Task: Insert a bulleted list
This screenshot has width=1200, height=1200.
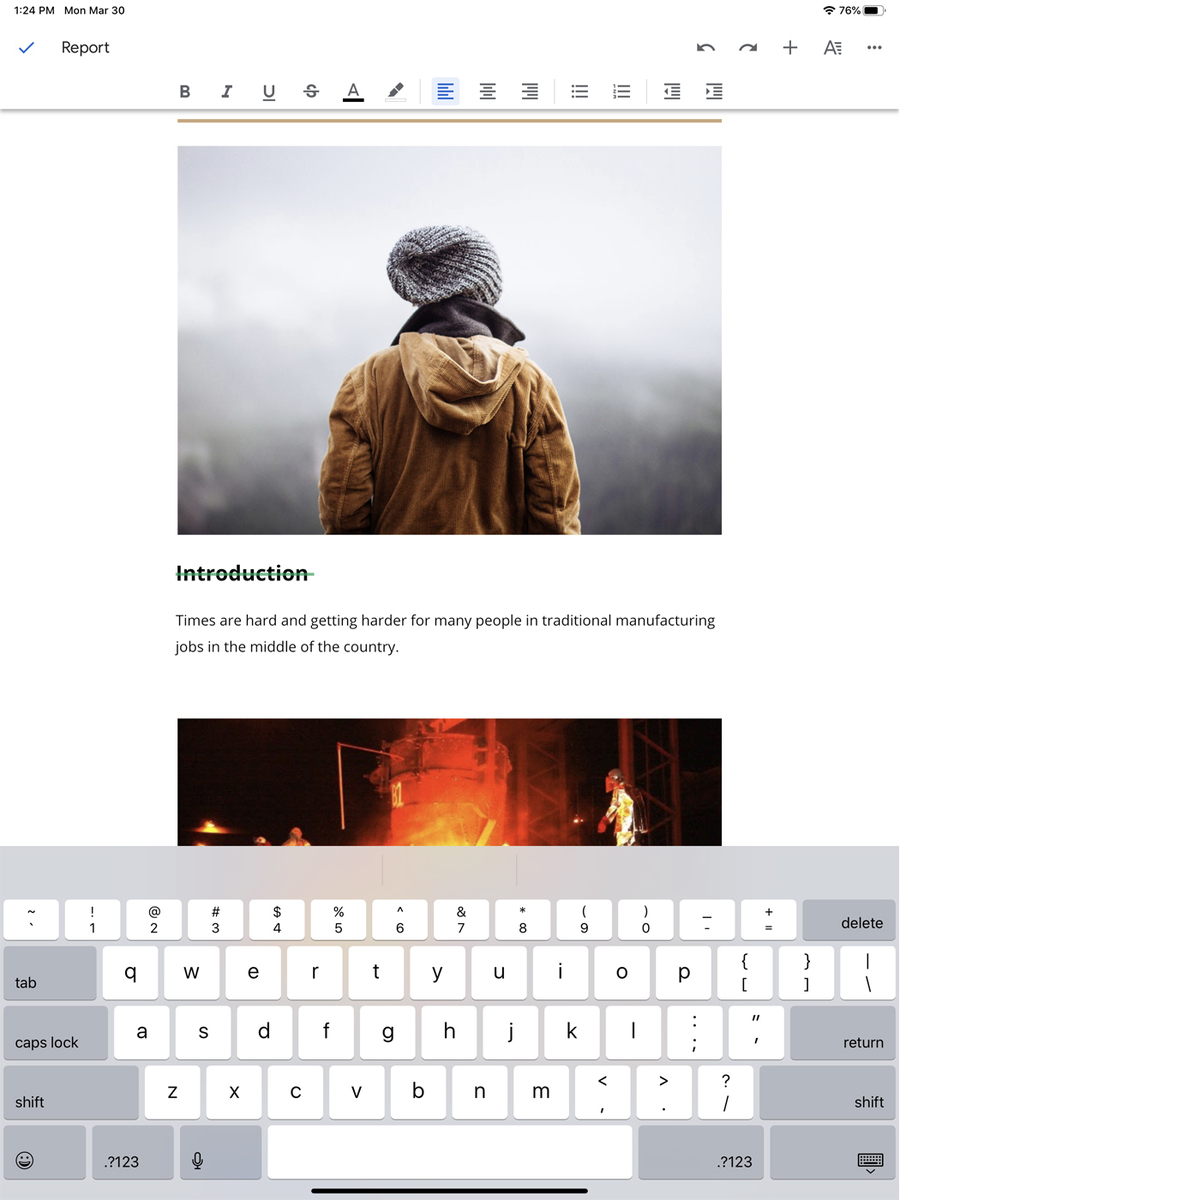Action: 580,91
